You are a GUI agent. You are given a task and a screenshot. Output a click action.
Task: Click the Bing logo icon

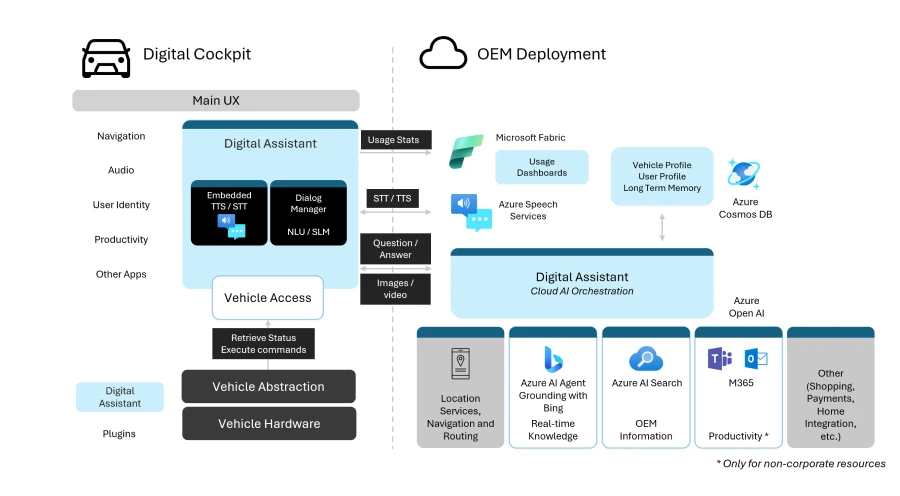point(553,358)
